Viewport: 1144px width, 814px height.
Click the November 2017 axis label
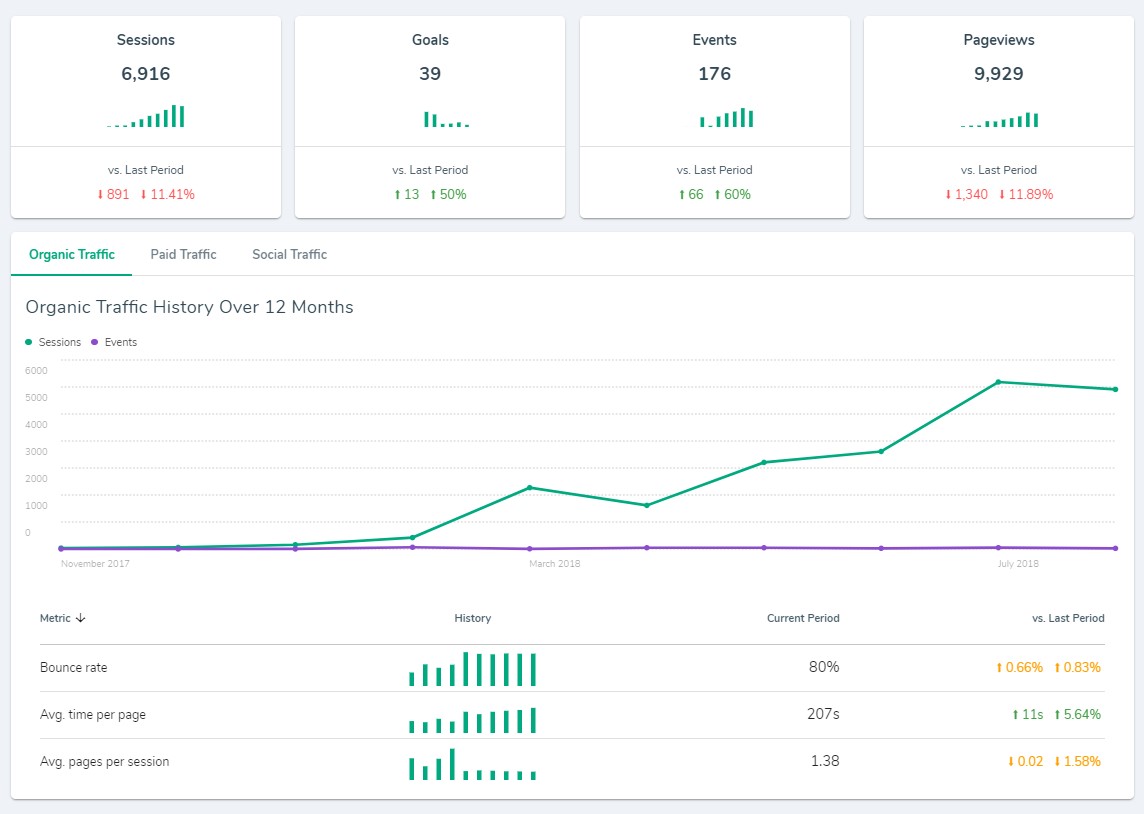click(x=95, y=564)
